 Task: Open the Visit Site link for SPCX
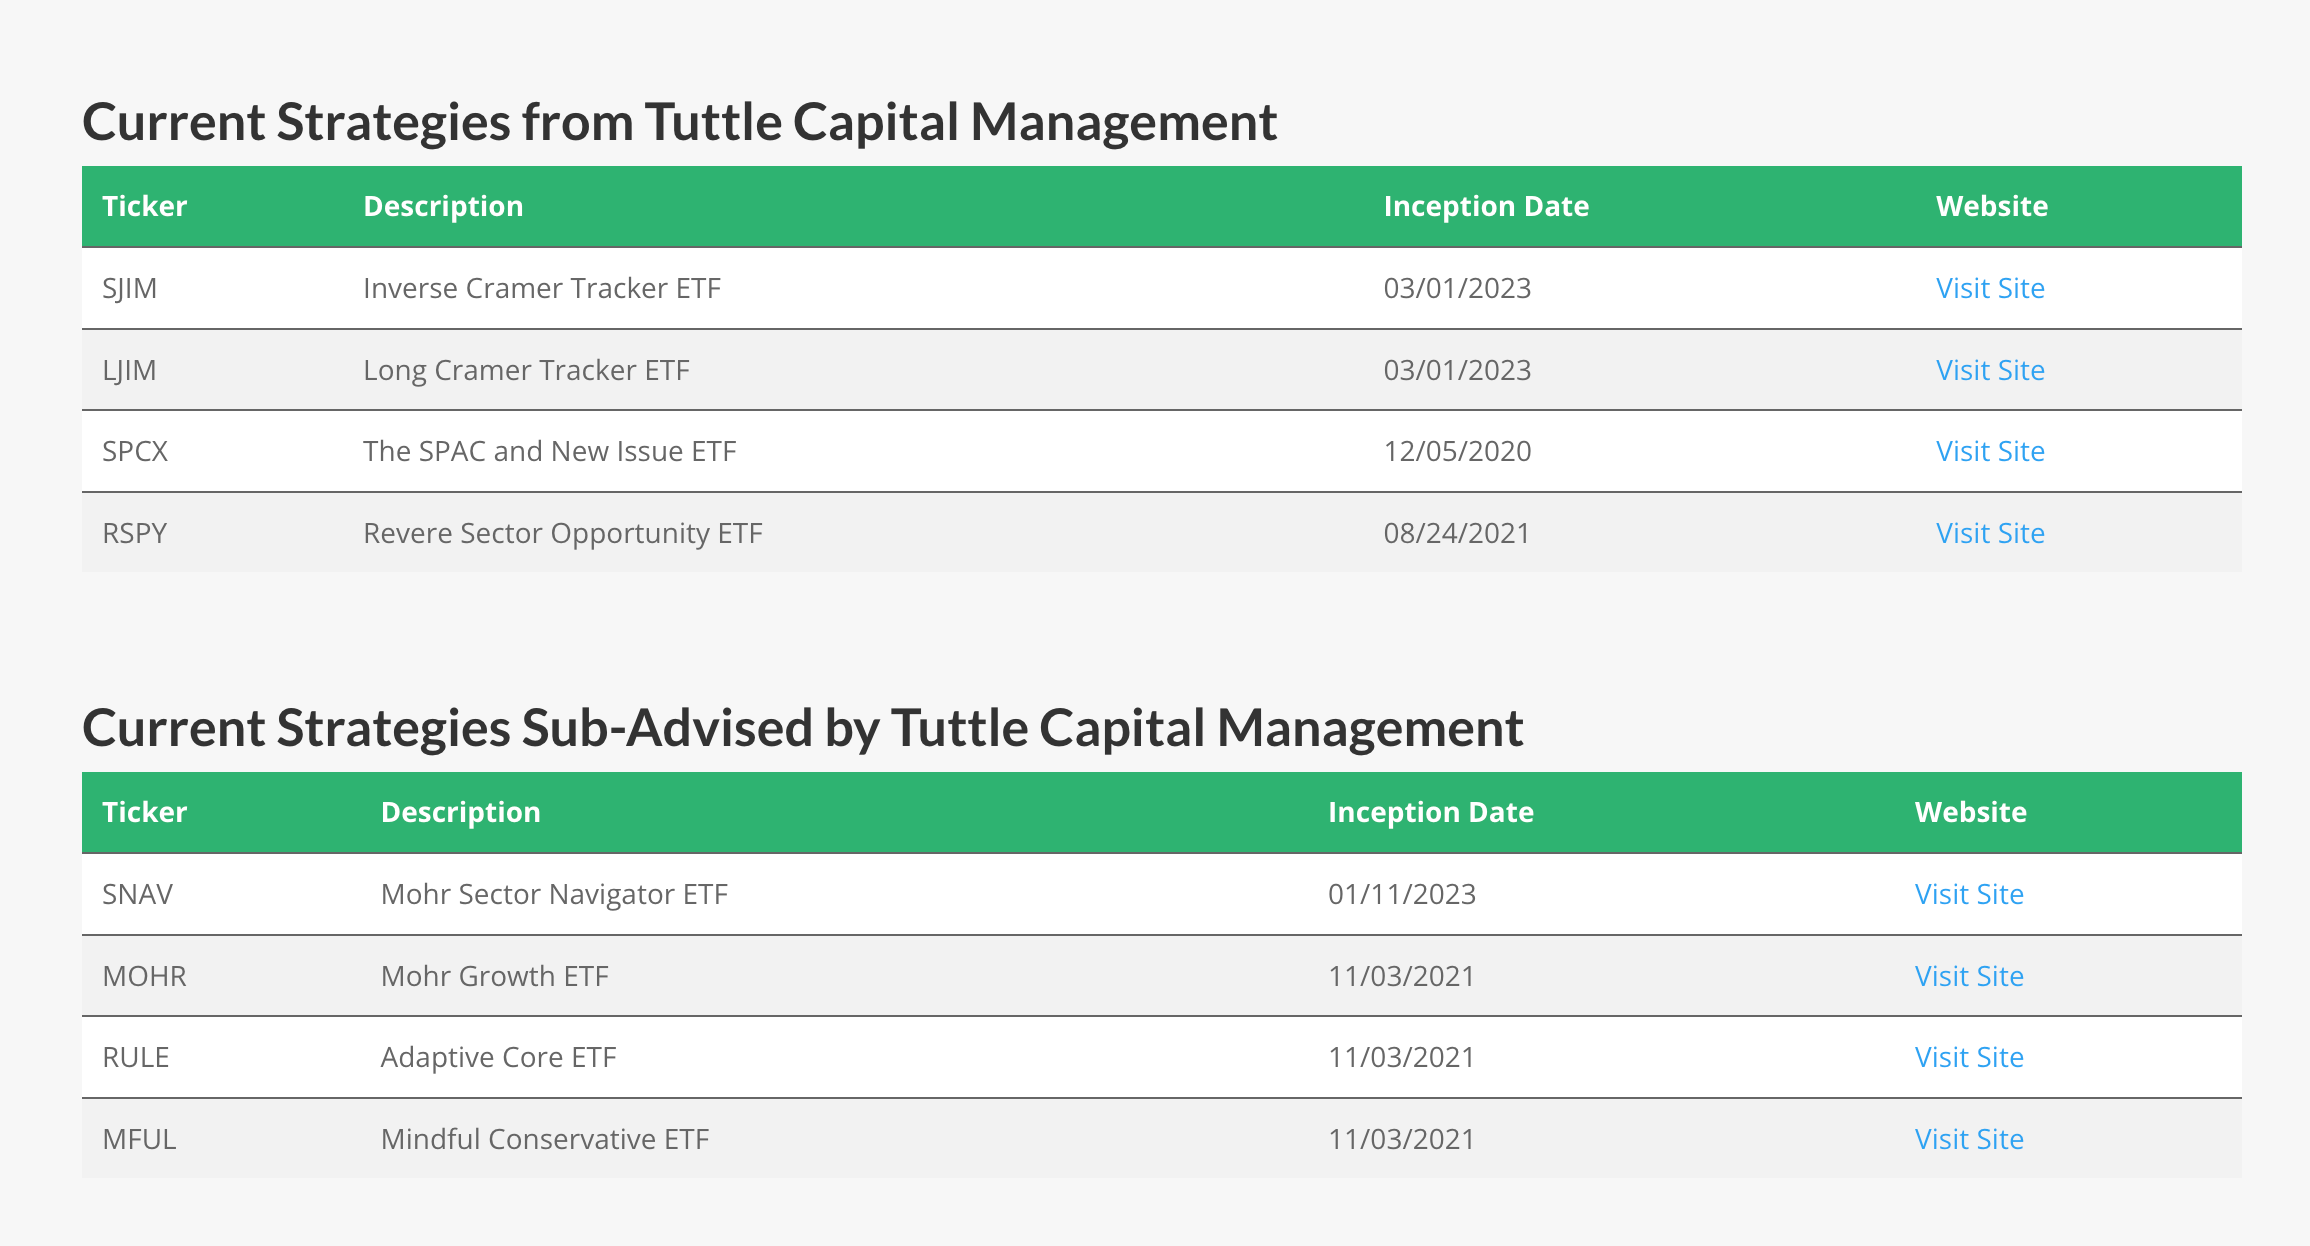[x=1990, y=451]
